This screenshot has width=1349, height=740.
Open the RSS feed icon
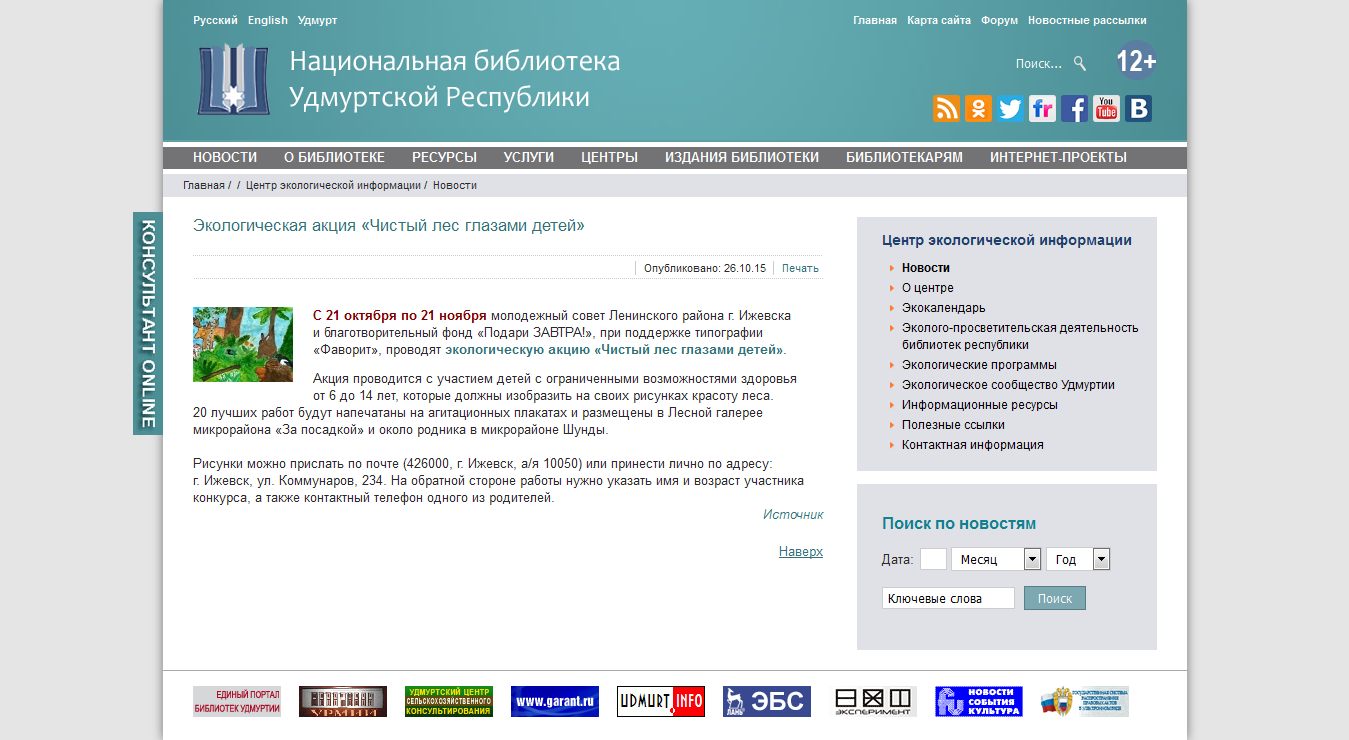pos(946,109)
